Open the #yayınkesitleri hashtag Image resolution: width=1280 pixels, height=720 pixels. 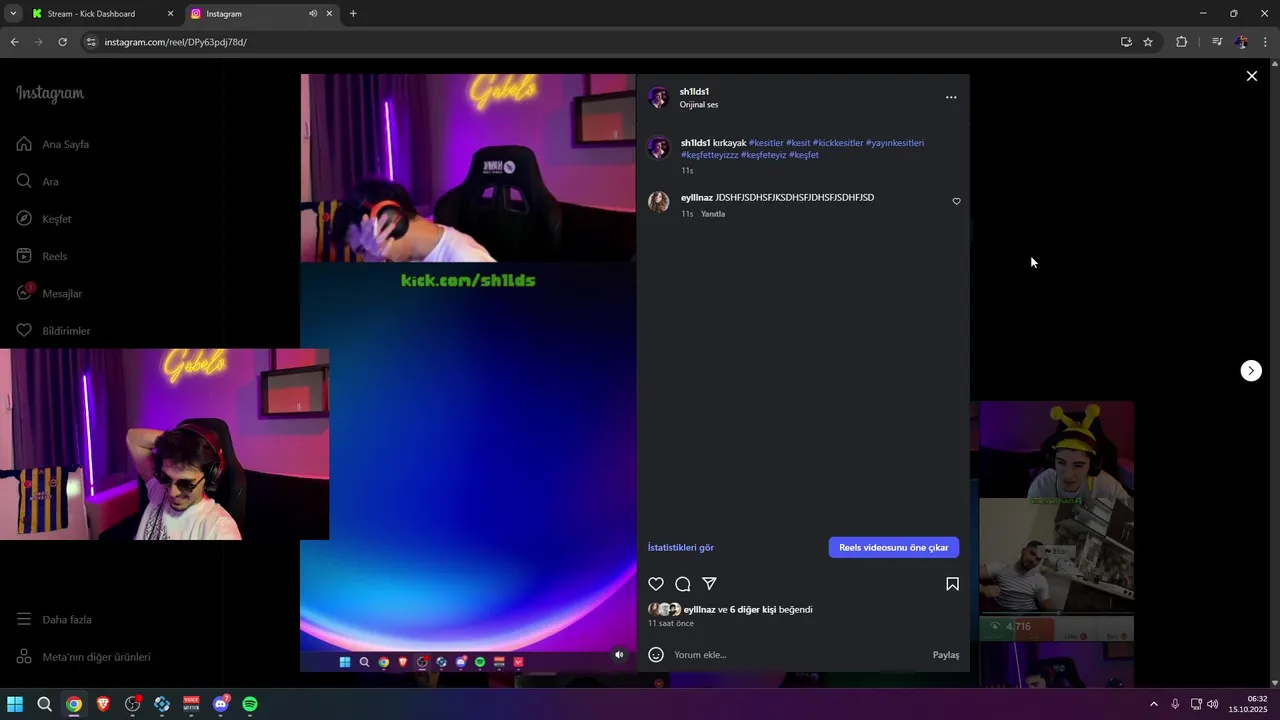pyautogui.click(x=895, y=143)
